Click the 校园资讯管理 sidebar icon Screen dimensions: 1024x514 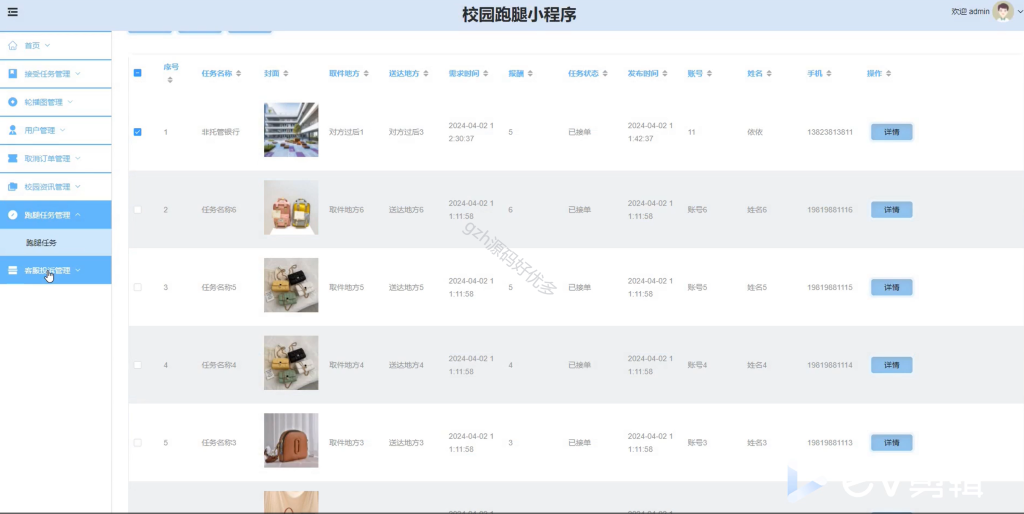[12, 187]
